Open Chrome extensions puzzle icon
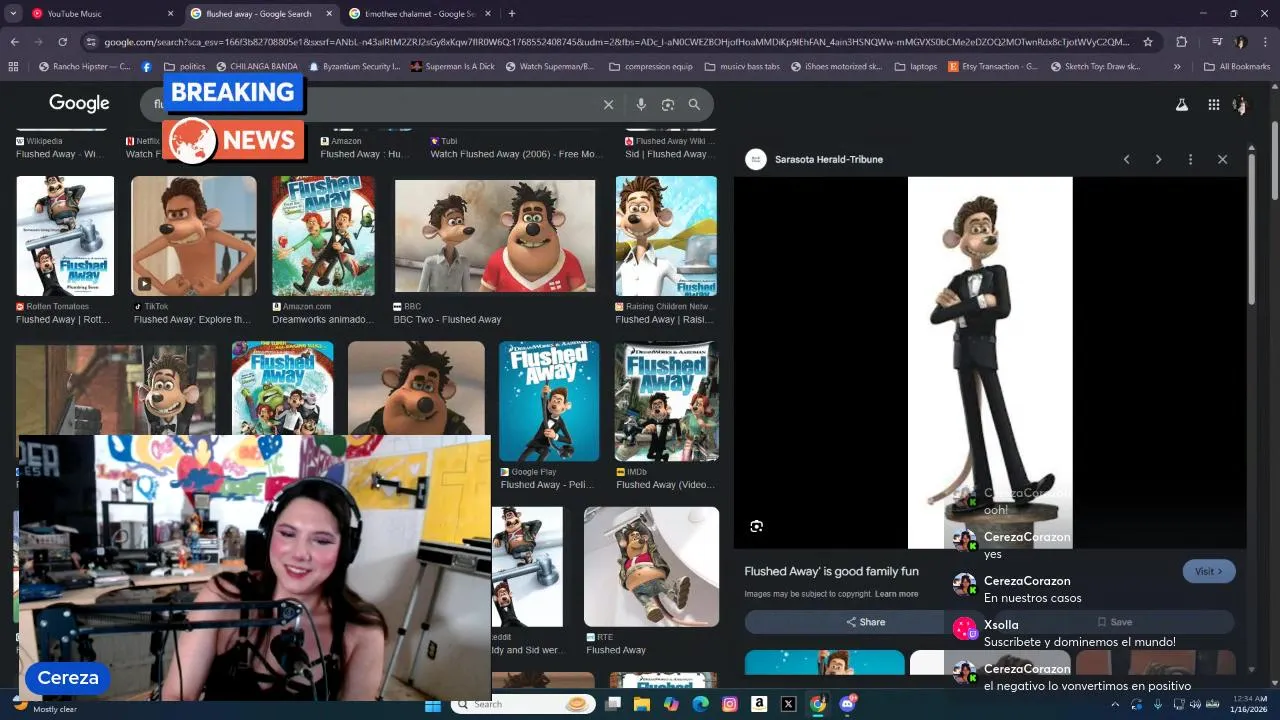This screenshot has height=720, width=1280. [x=1181, y=42]
